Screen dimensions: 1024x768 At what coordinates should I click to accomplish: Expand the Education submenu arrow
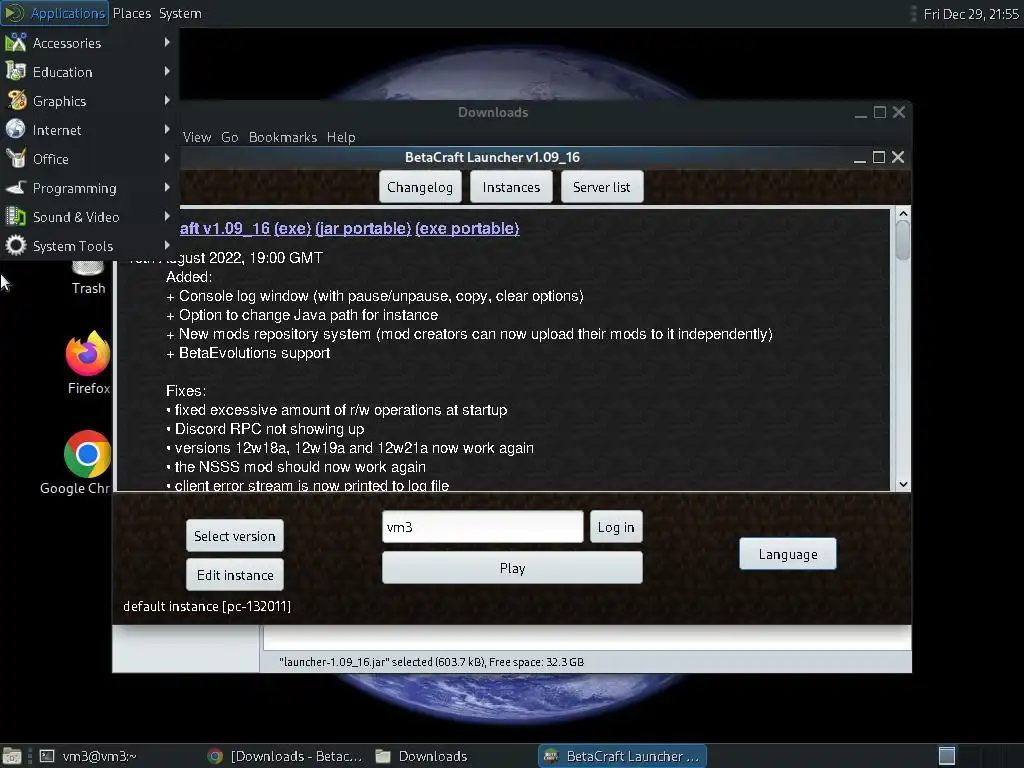[x=167, y=71]
